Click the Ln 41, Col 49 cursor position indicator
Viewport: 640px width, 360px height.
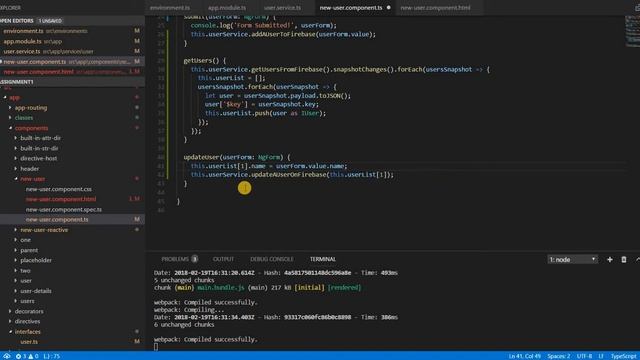[x=524, y=356]
